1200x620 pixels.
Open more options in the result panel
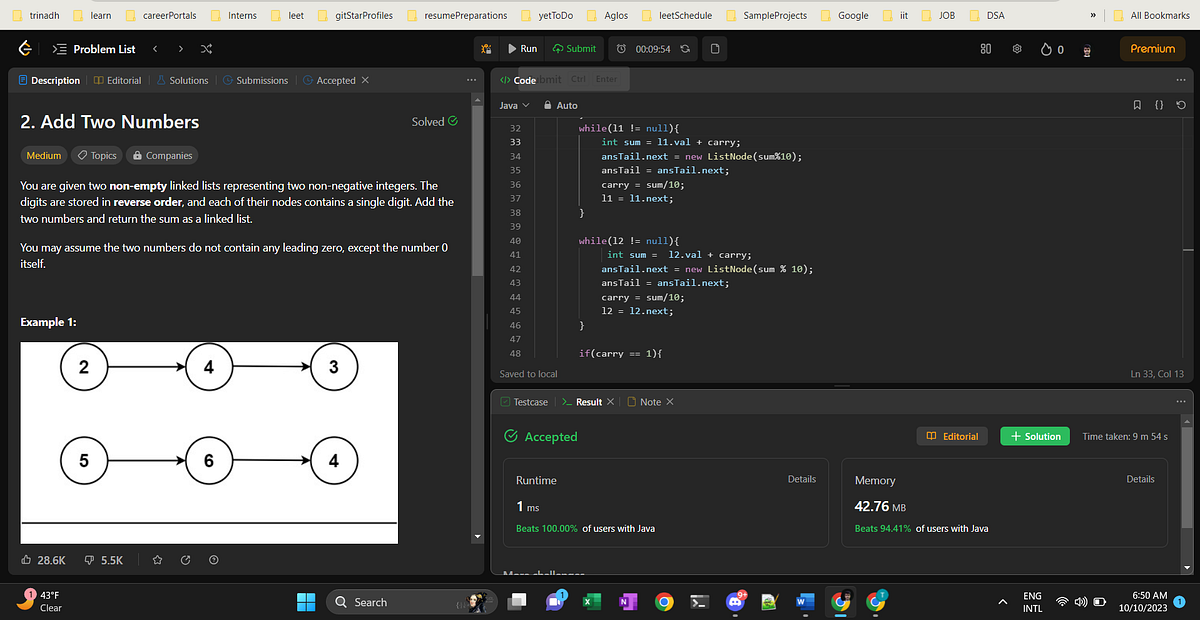click(x=1181, y=401)
